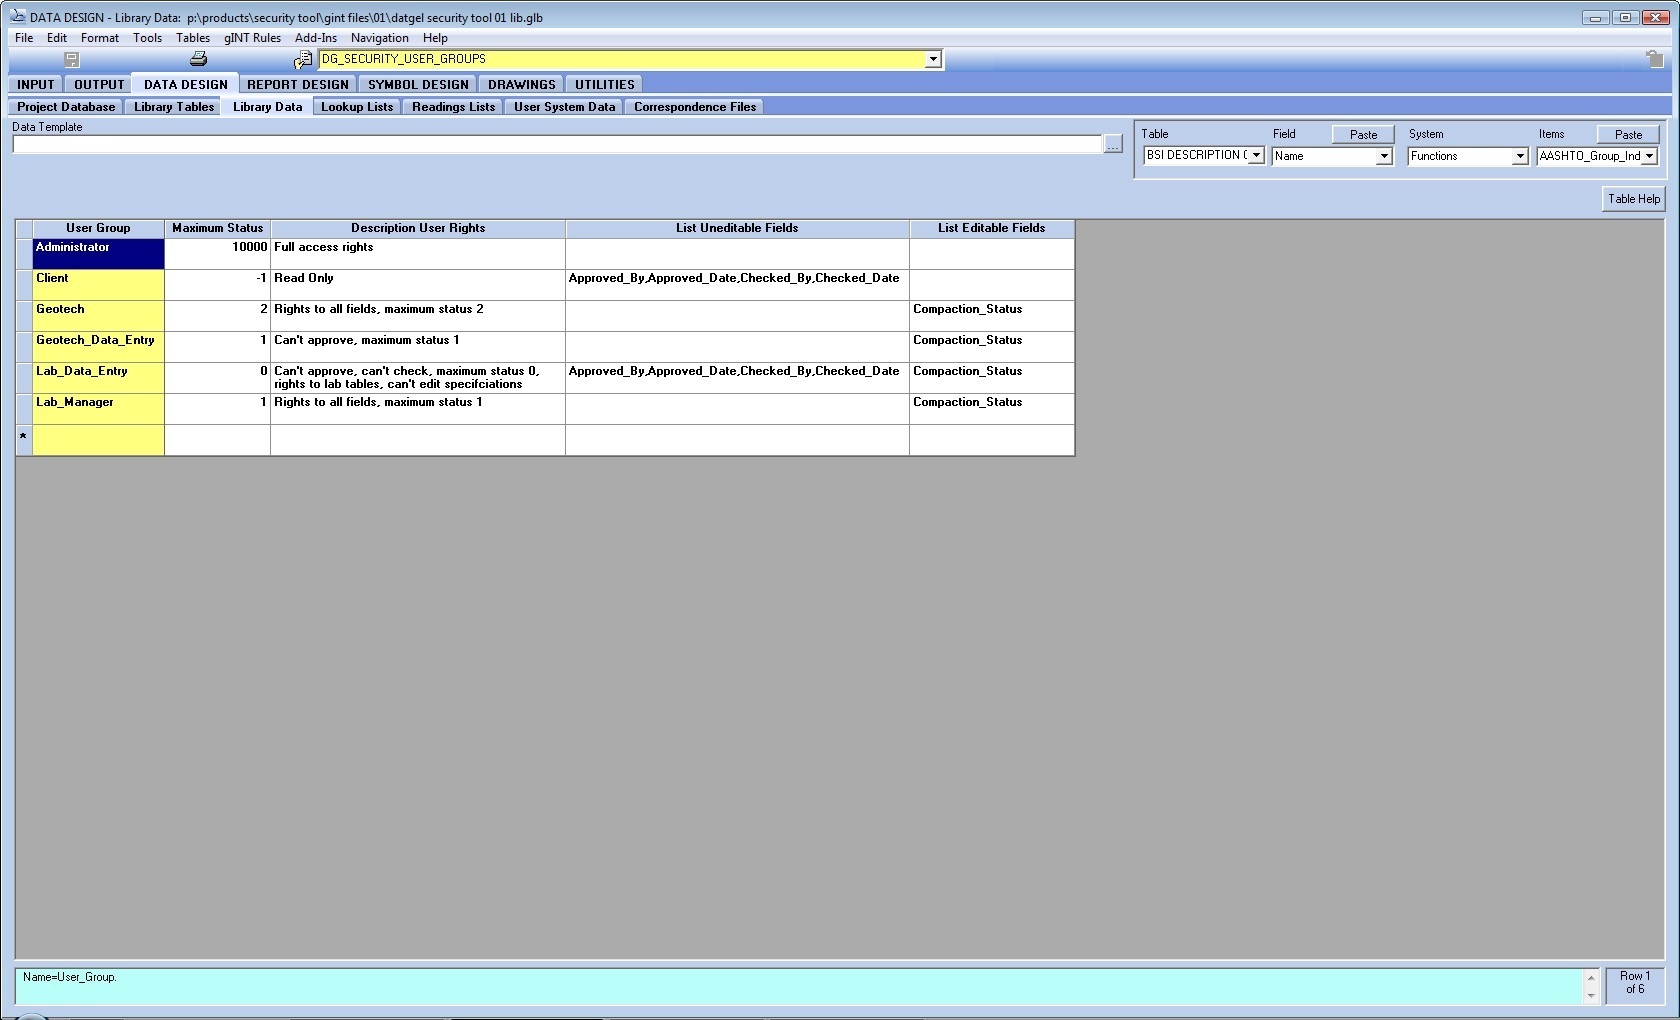The width and height of the screenshot is (1680, 1020).
Task: Go to the DRAWINGS tab
Action: tap(522, 85)
